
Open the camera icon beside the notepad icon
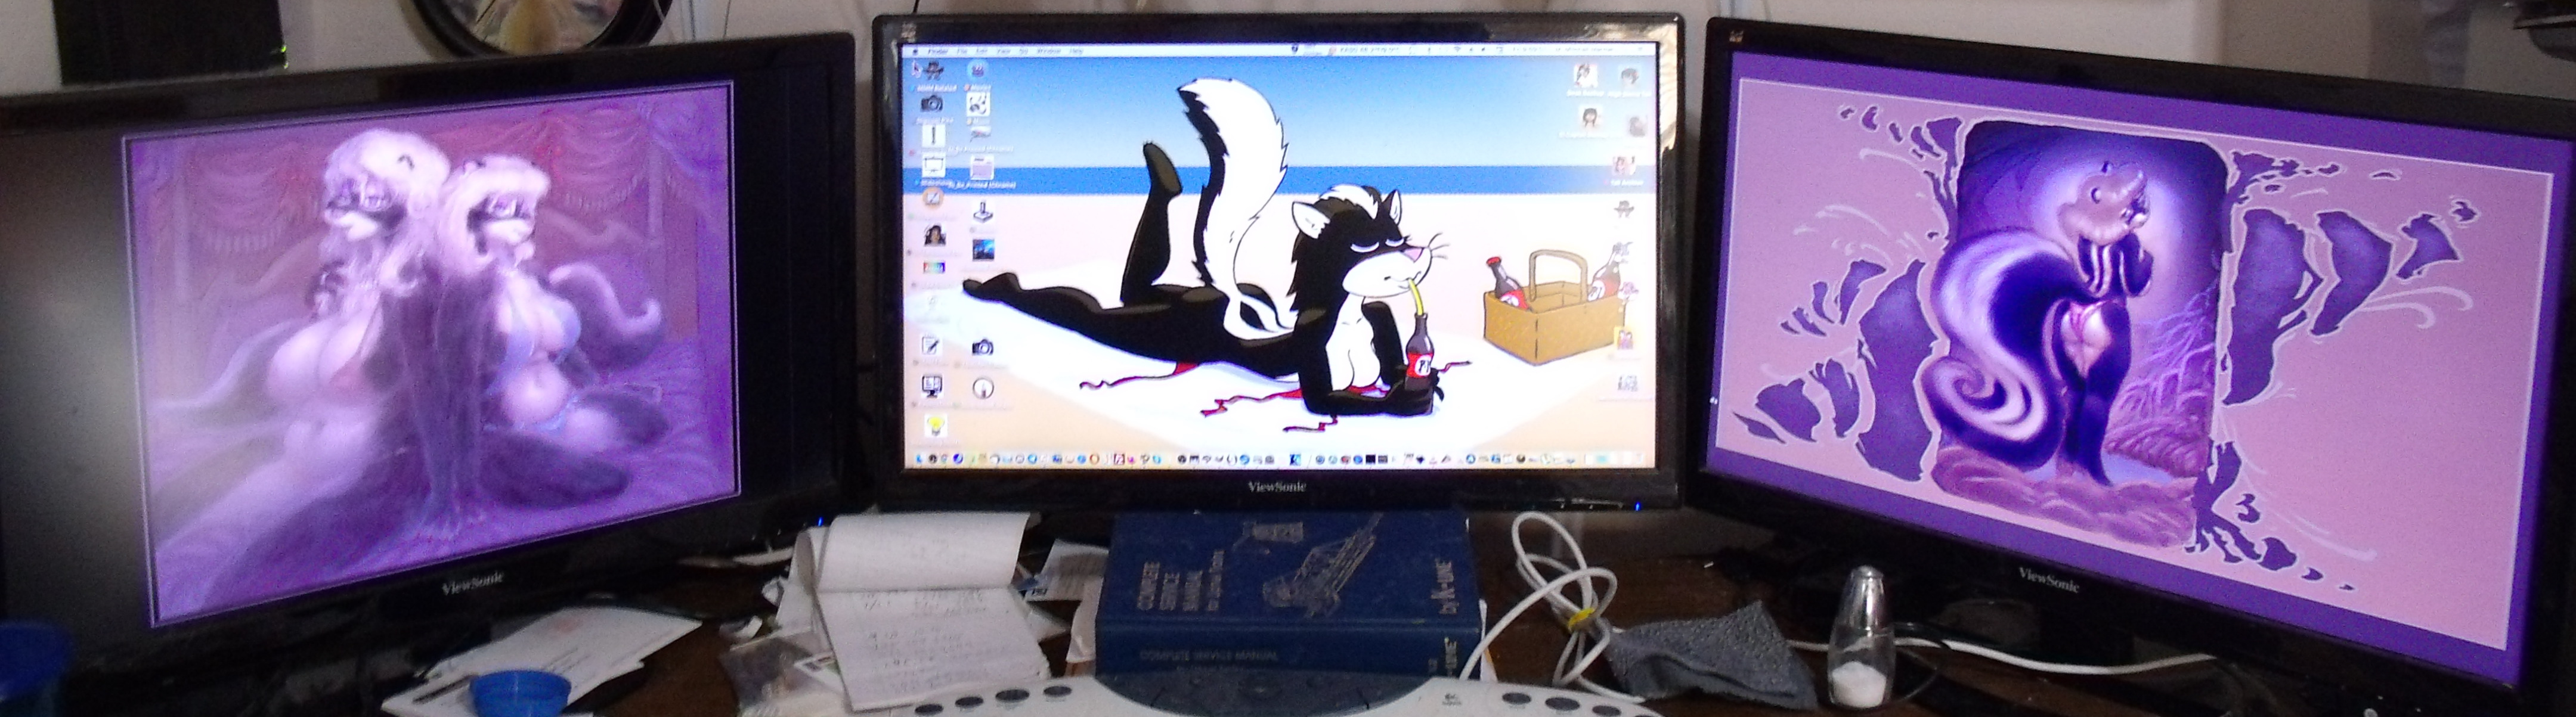click(982, 347)
